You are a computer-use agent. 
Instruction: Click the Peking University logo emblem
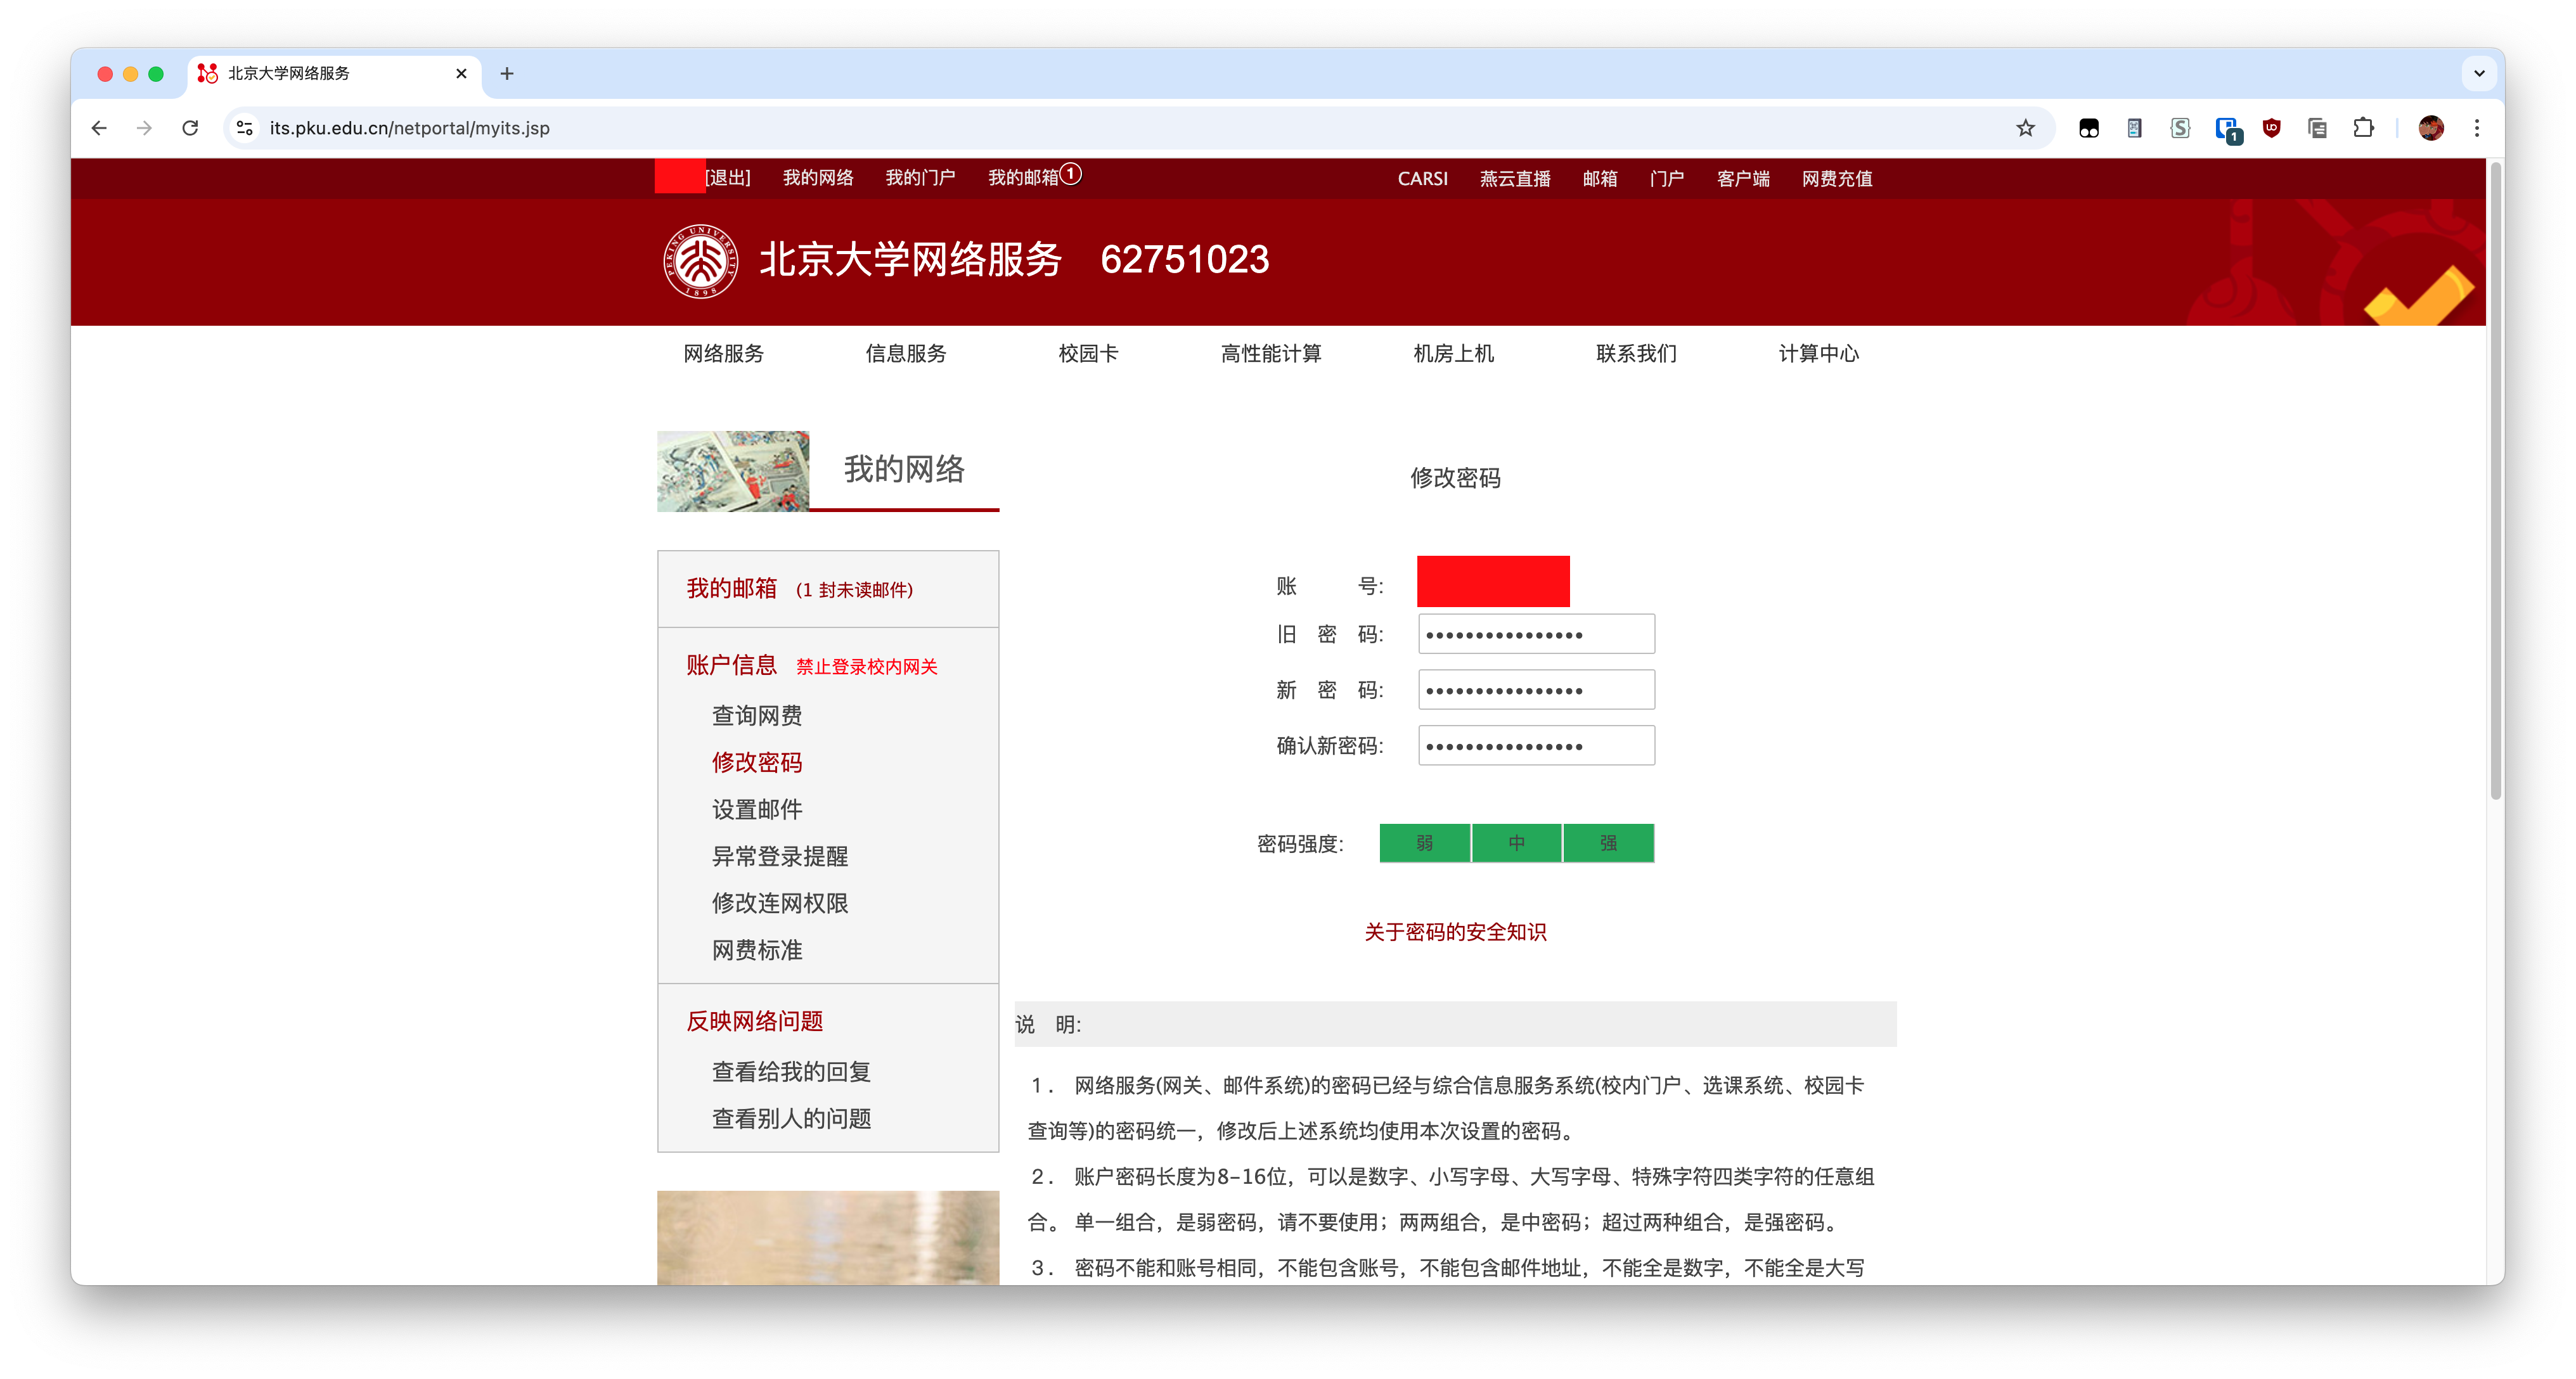(x=700, y=262)
